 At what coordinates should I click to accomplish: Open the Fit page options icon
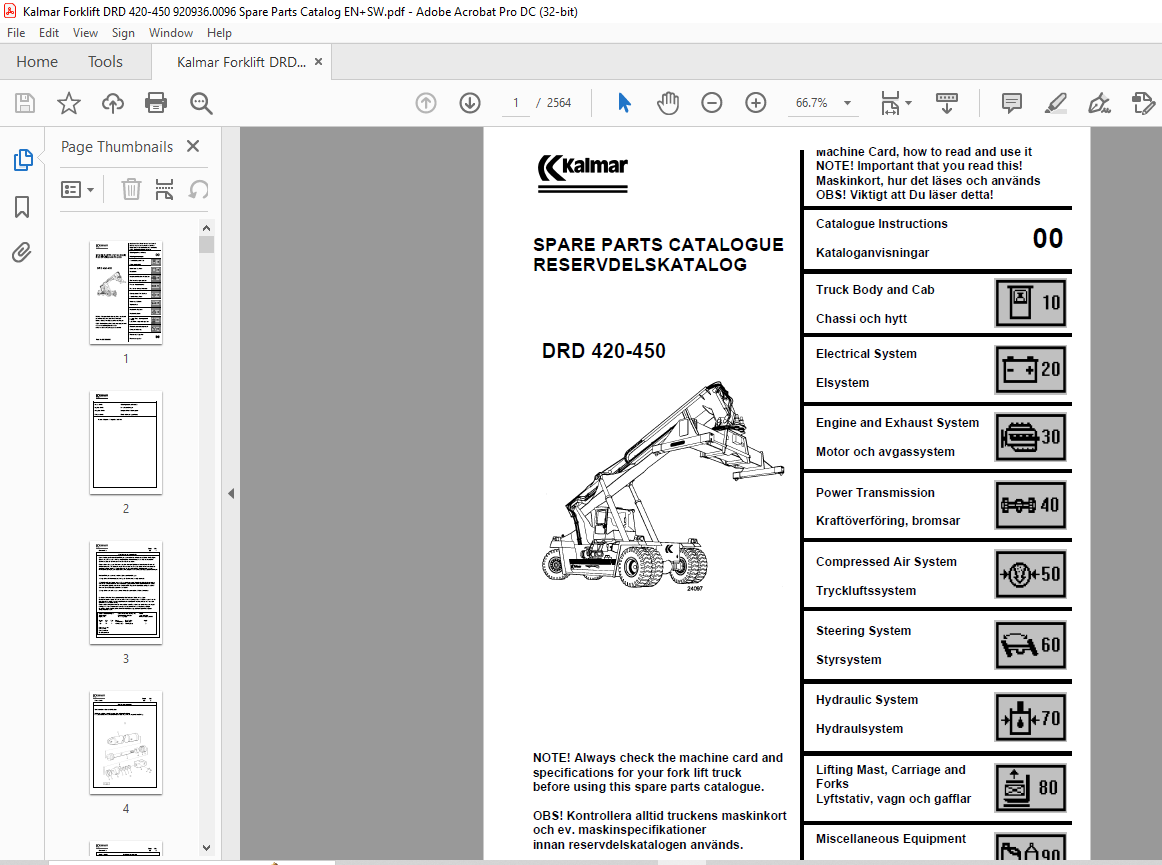coord(890,103)
